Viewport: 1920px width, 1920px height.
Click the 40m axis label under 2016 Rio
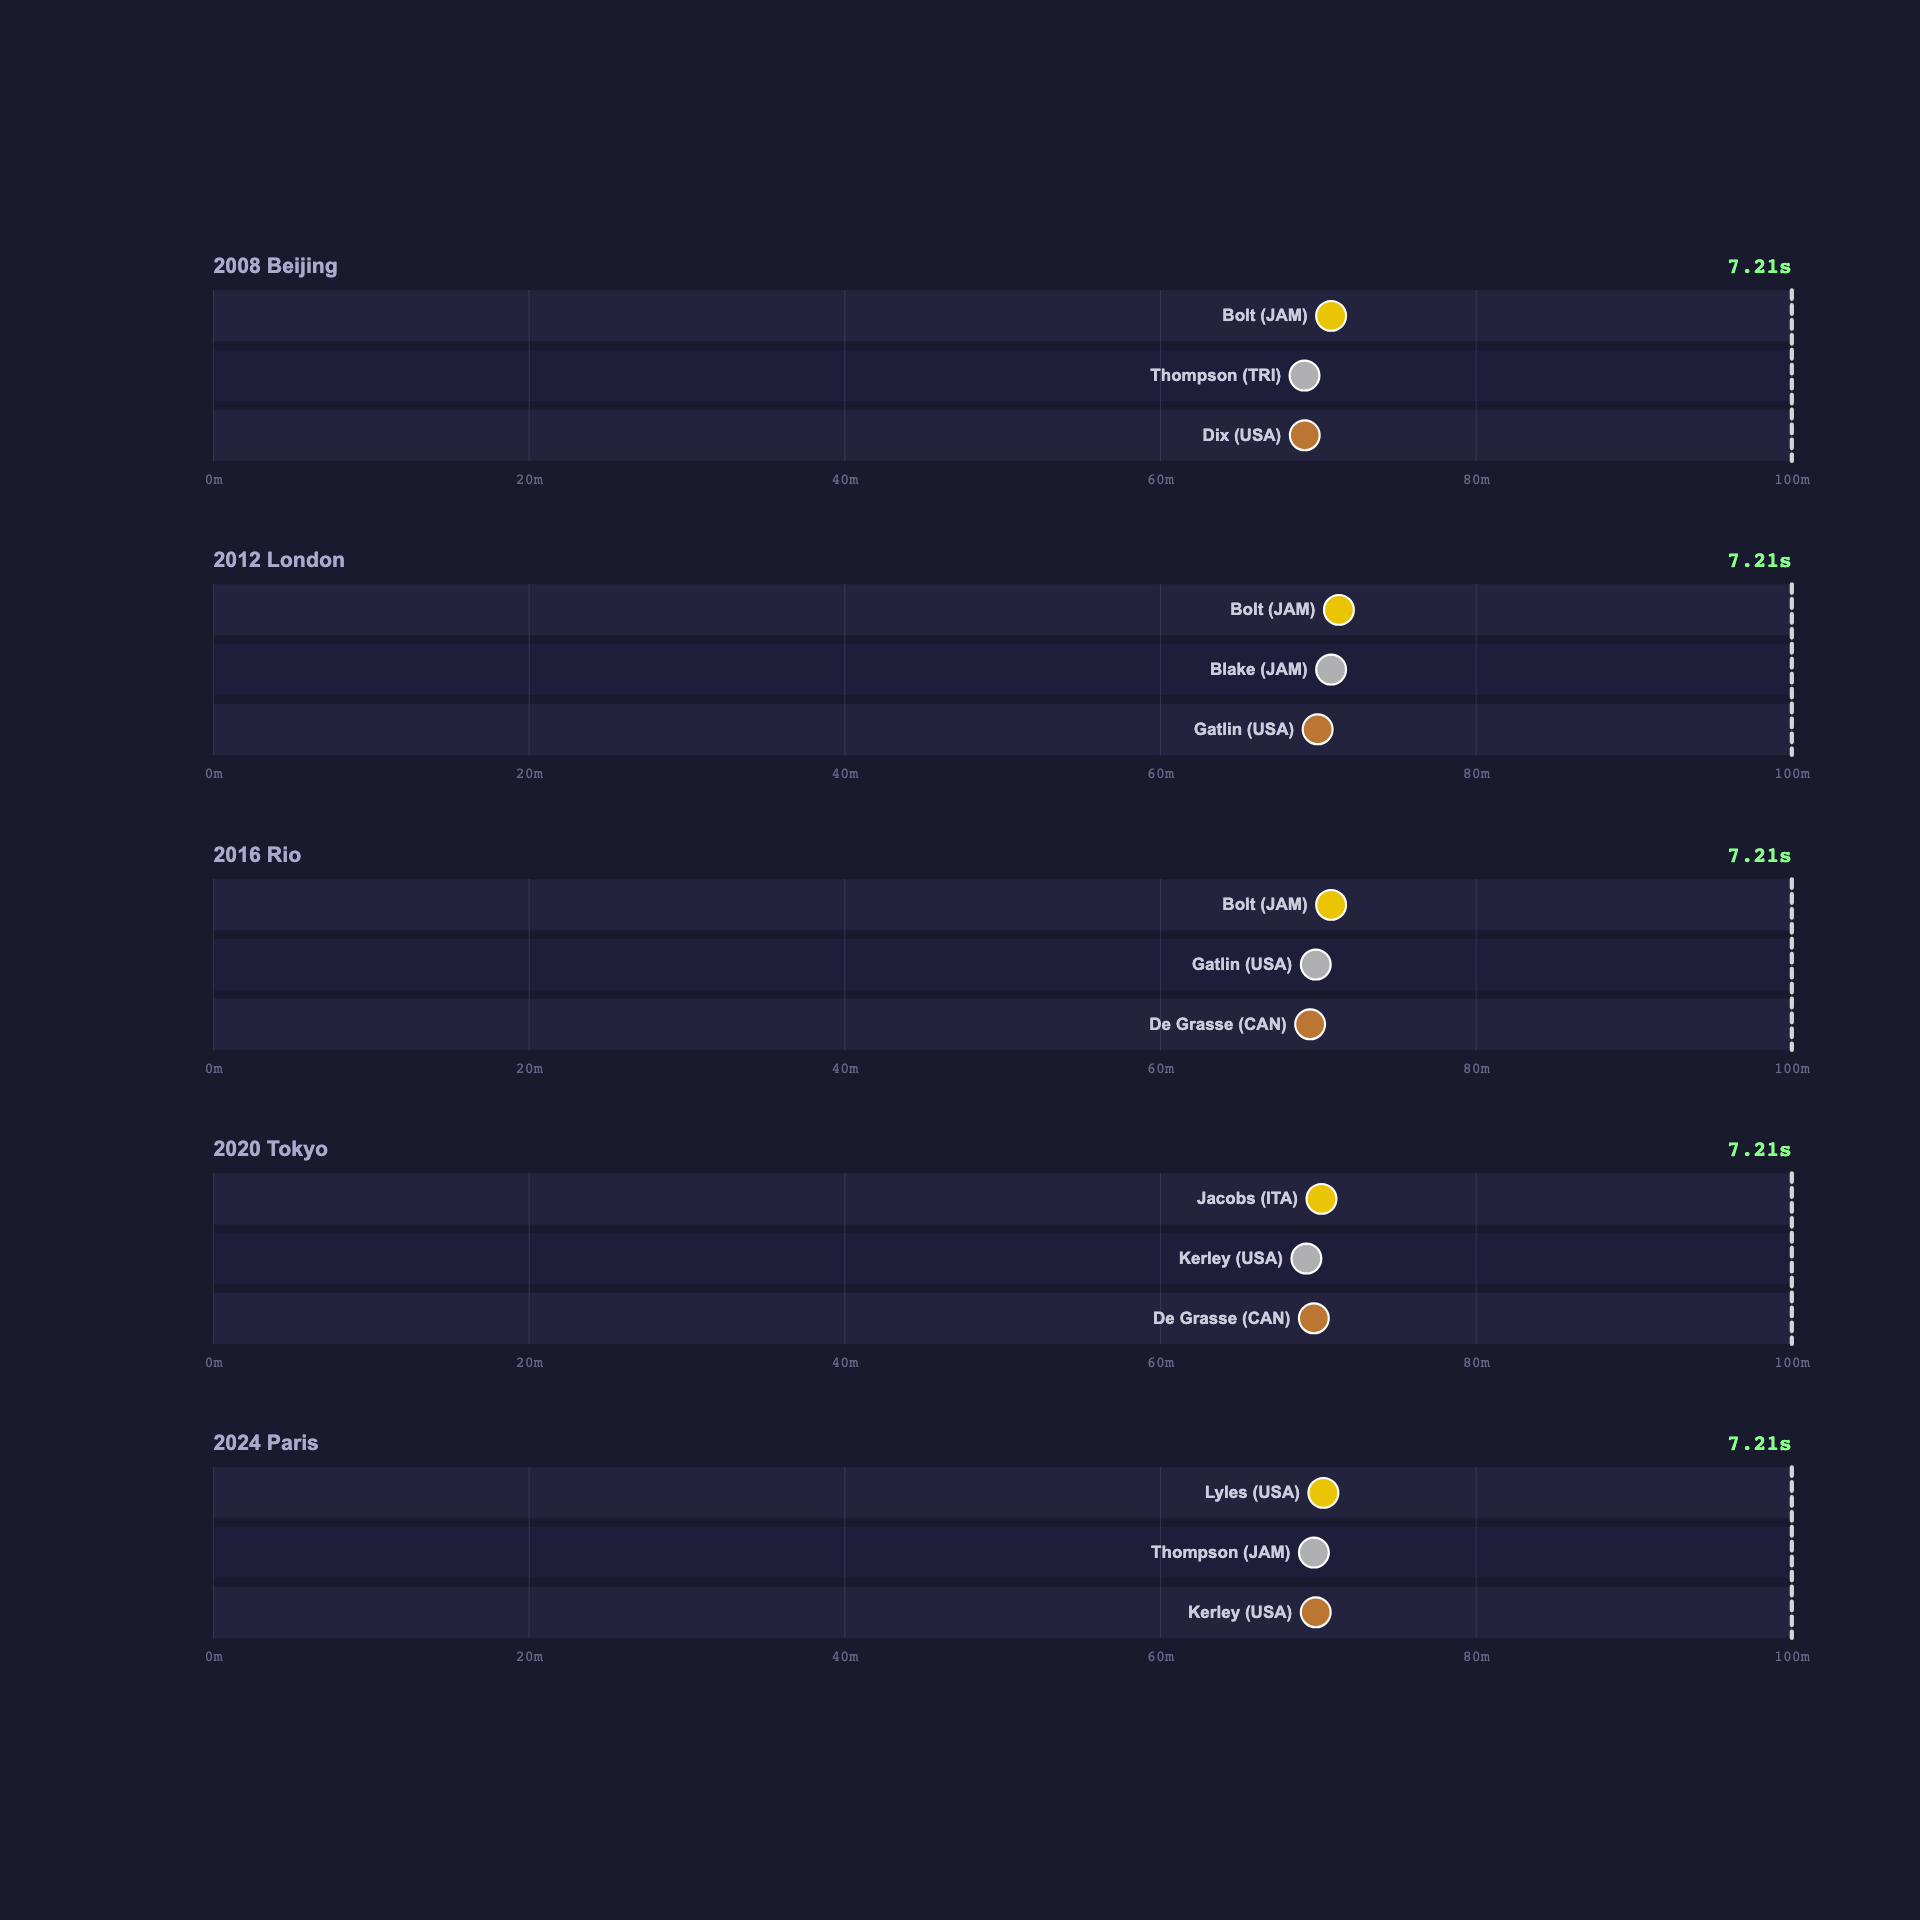[x=845, y=1069]
